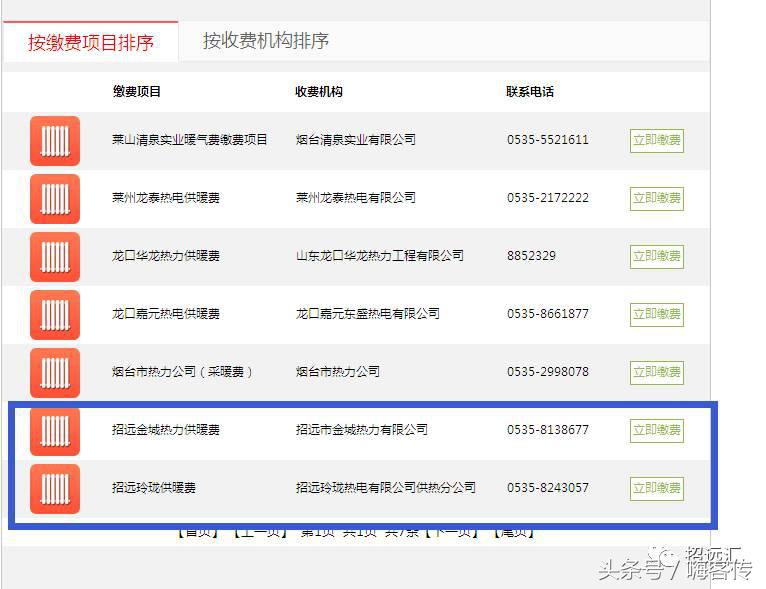Click radiator icon for 招远玲珑供暖费
Screen dimensions: 766x589
(55, 489)
